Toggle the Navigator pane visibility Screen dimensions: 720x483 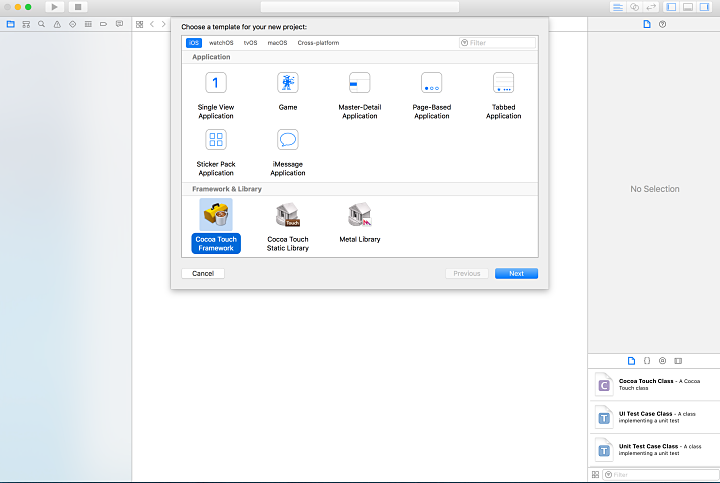click(671, 7)
